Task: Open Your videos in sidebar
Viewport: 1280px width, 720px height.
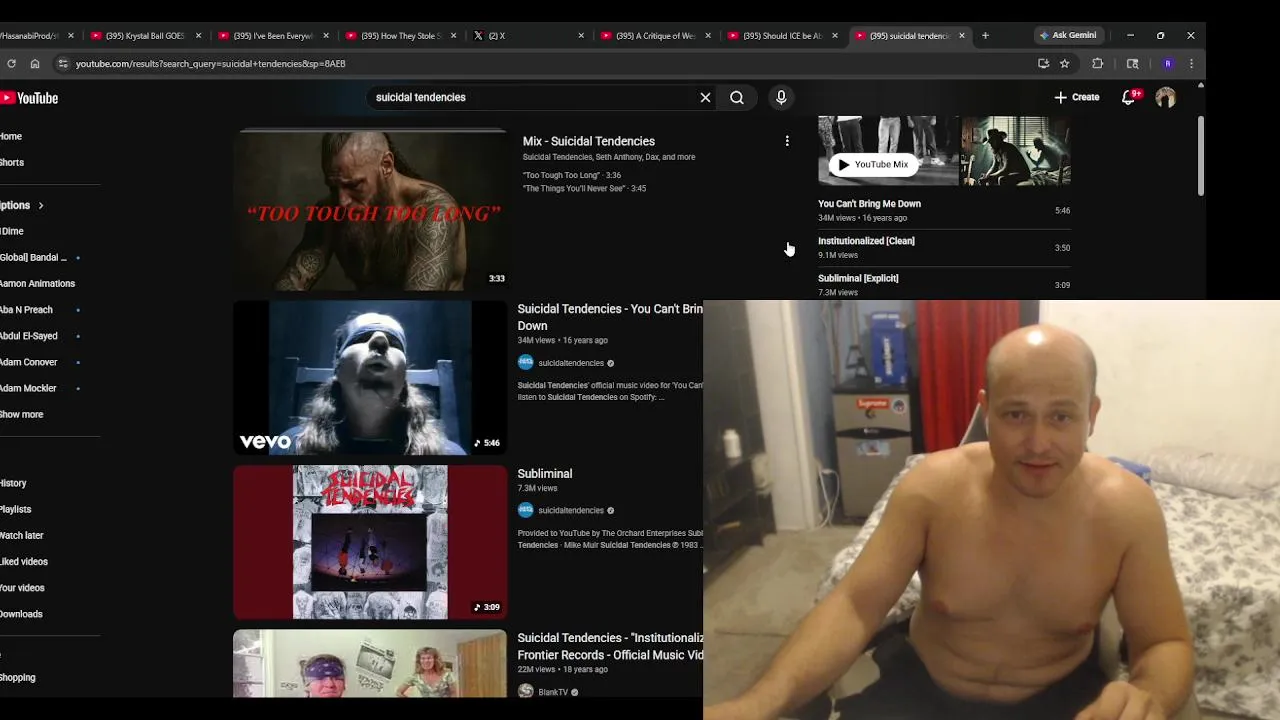Action: [x=22, y=588]
